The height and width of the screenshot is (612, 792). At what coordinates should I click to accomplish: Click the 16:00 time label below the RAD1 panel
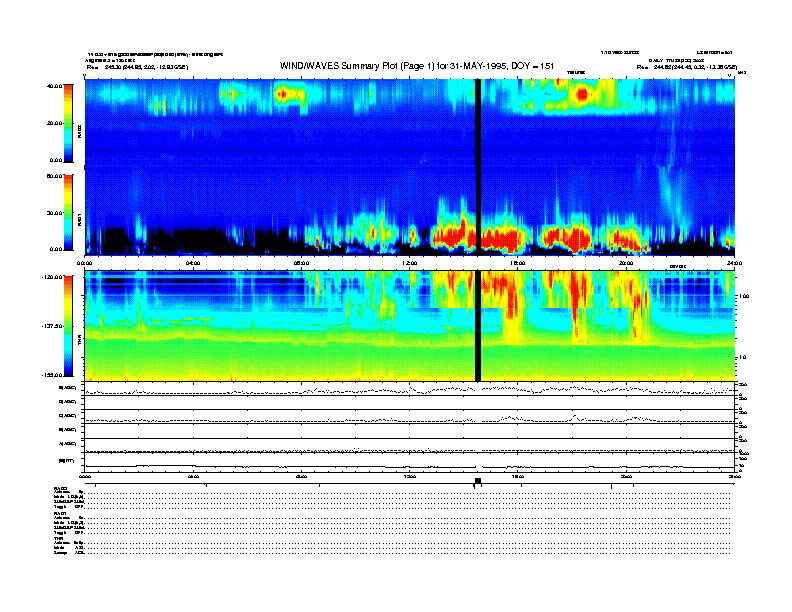[x=518, y=263]
